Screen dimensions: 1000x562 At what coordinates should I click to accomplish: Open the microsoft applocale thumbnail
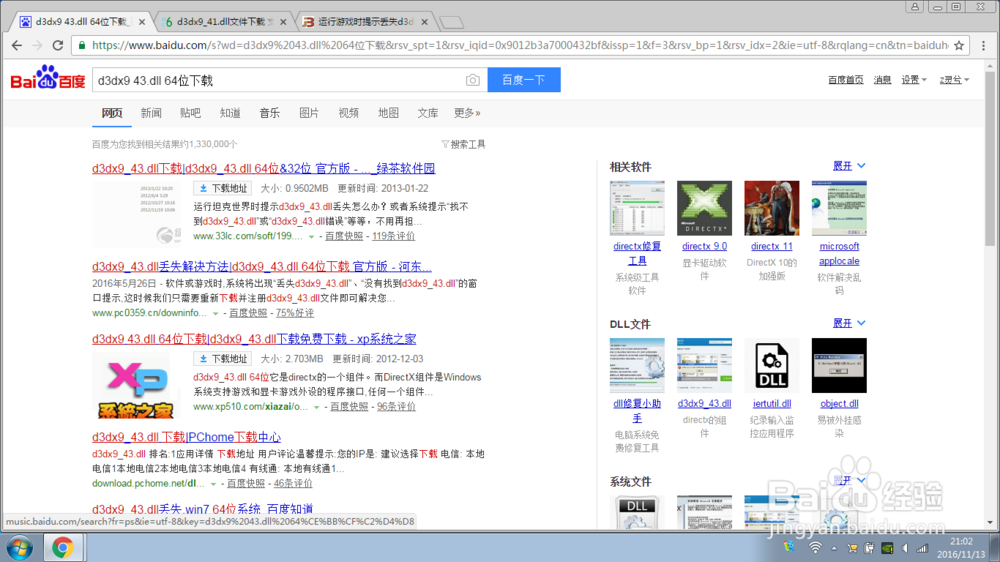[x=839, y=208]
